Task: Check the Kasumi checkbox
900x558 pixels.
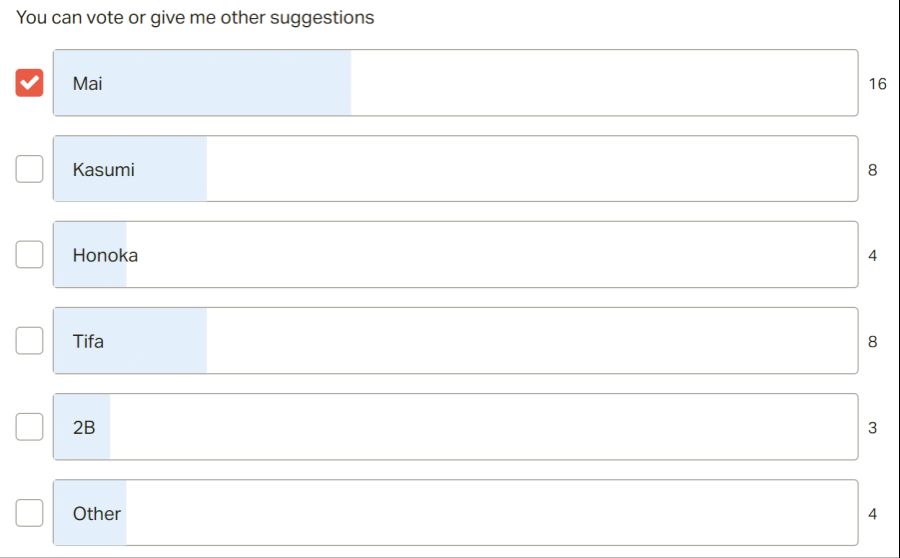Action: pos(29,169)
